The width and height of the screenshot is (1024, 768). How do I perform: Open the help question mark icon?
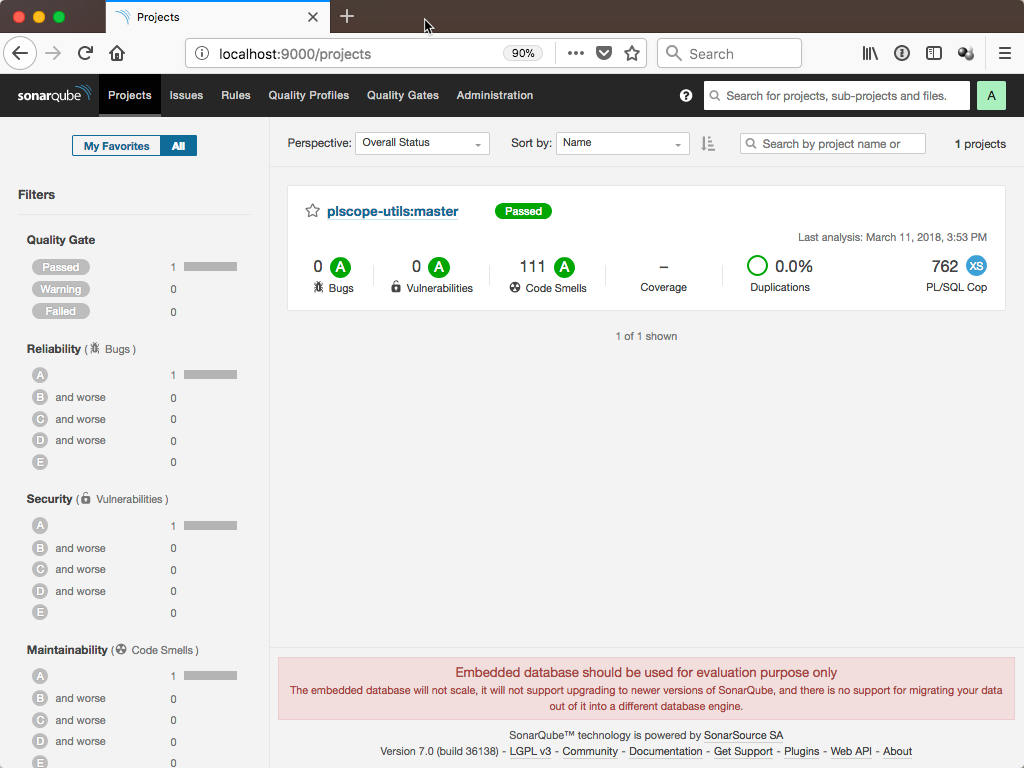point(686,95)
